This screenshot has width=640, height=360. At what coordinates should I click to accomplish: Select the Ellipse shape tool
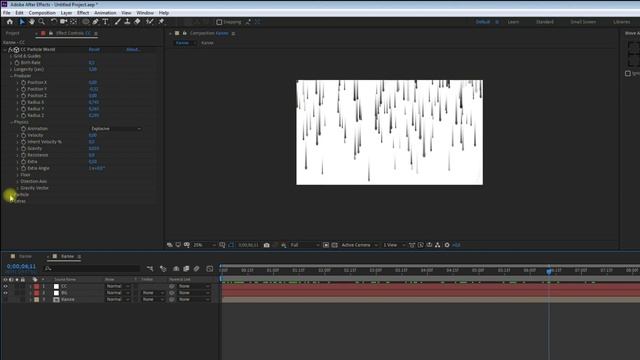click(x=85, y=22)
